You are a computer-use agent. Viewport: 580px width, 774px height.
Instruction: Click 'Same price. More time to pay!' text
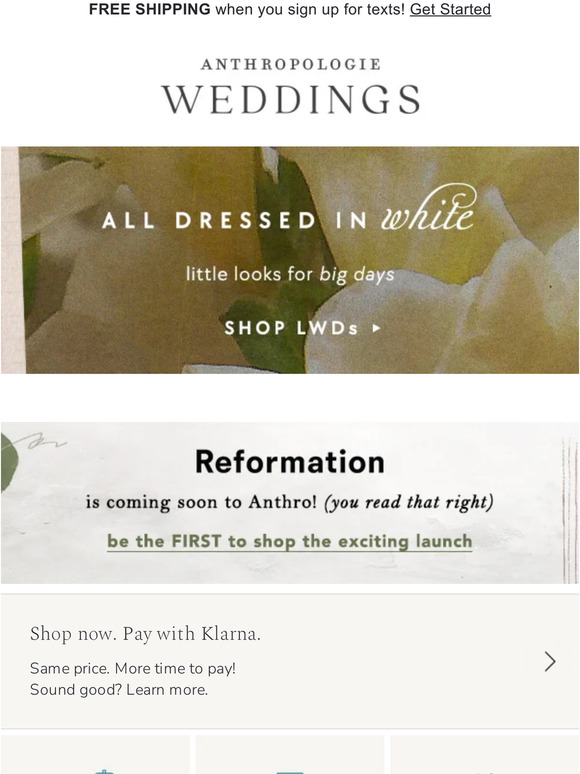click(x=133, y=668)
